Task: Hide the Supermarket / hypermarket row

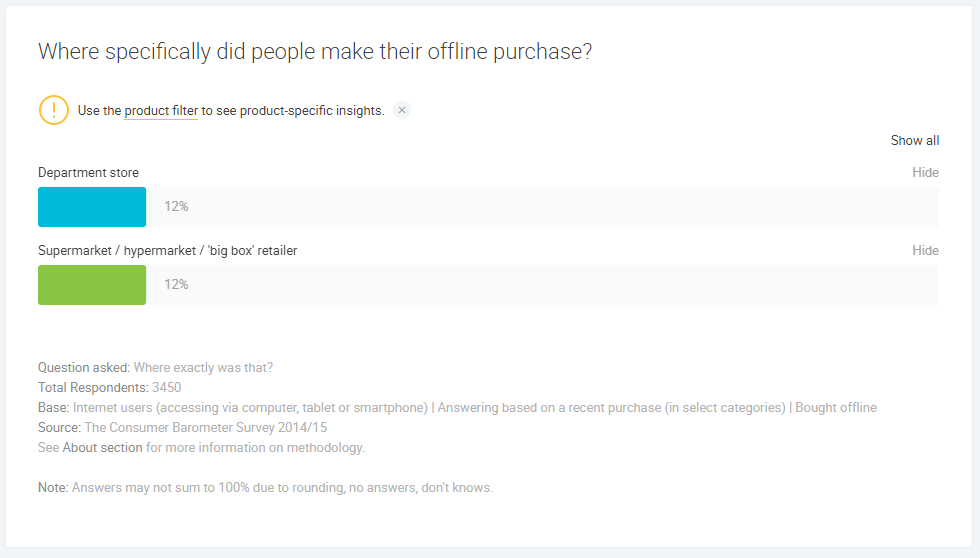Action: (x=925, y=251)
